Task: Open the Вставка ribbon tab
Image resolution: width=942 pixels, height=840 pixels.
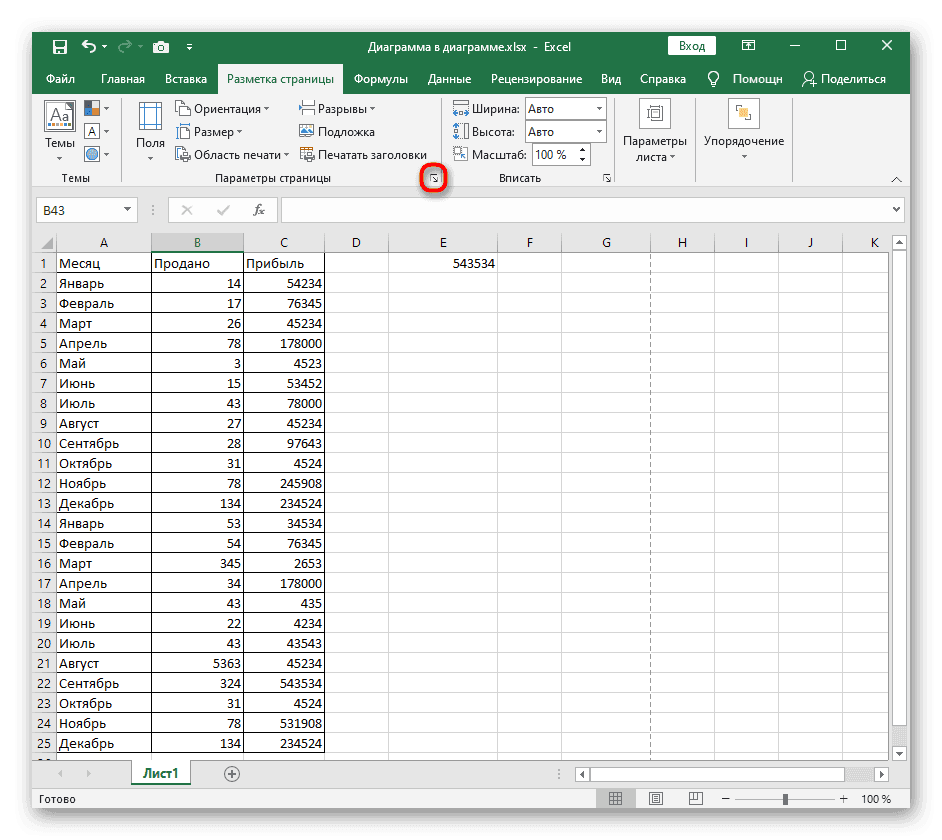Action: click(186, 79)
